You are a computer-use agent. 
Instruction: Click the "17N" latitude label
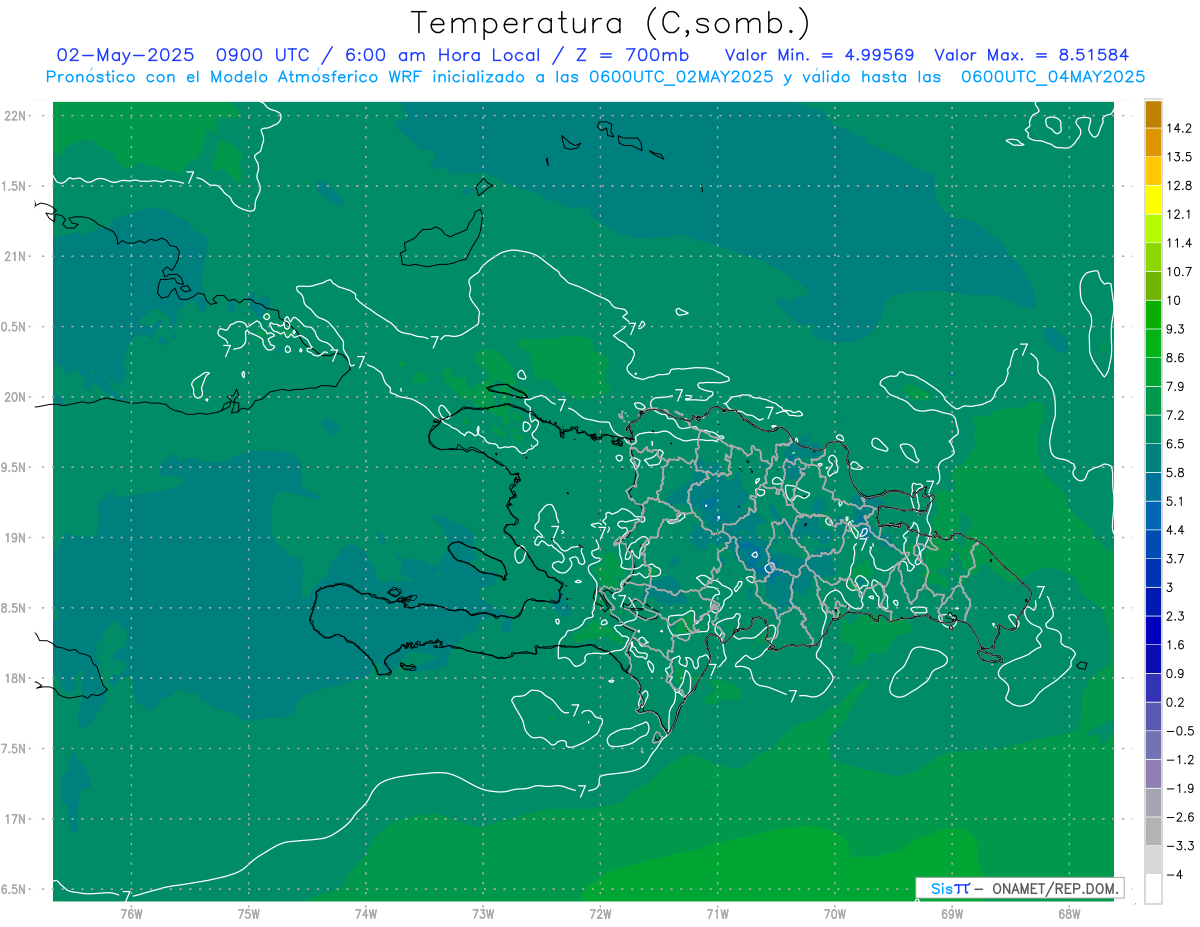click(15, 819)
